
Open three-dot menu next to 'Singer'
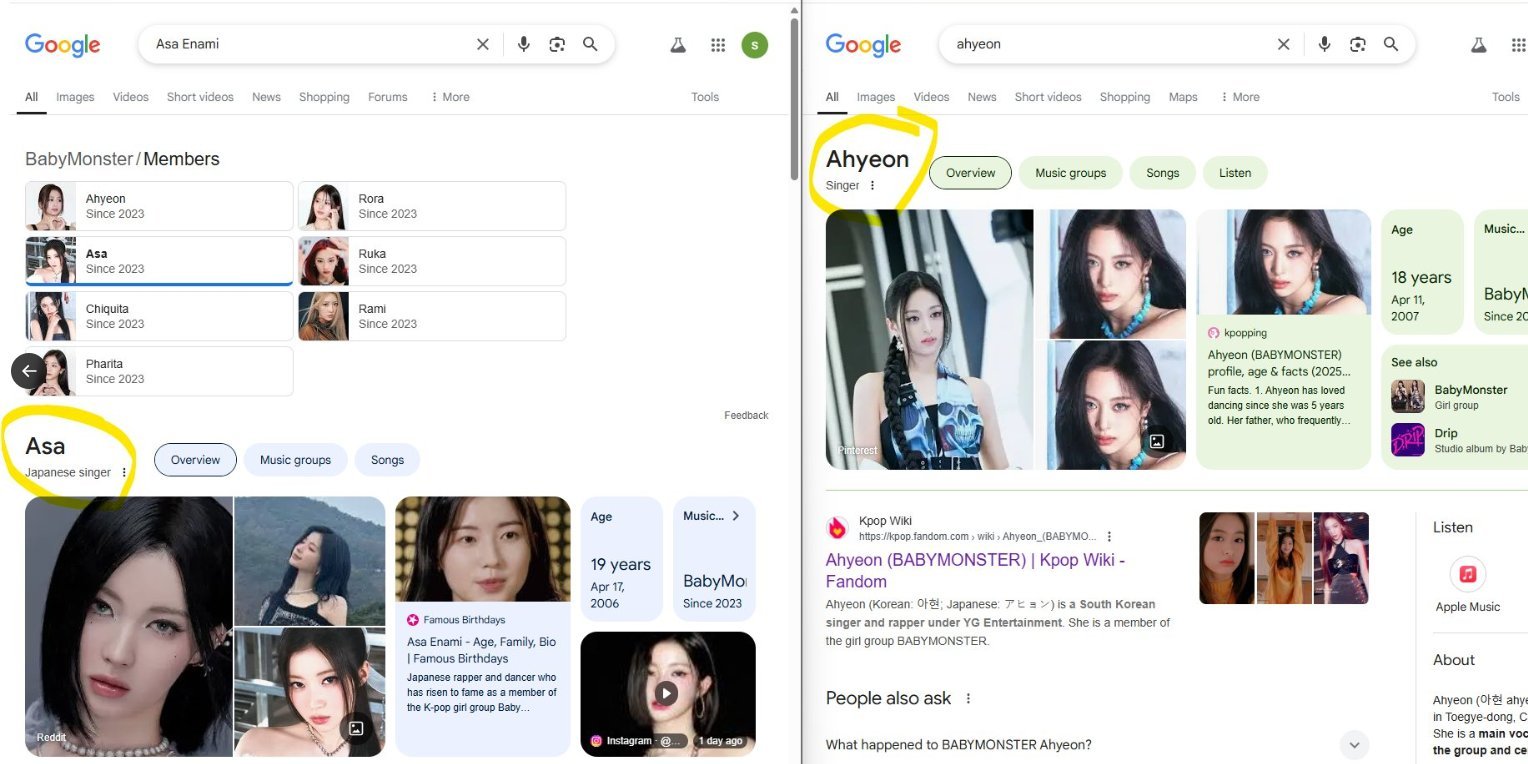(x=872, y=185)
